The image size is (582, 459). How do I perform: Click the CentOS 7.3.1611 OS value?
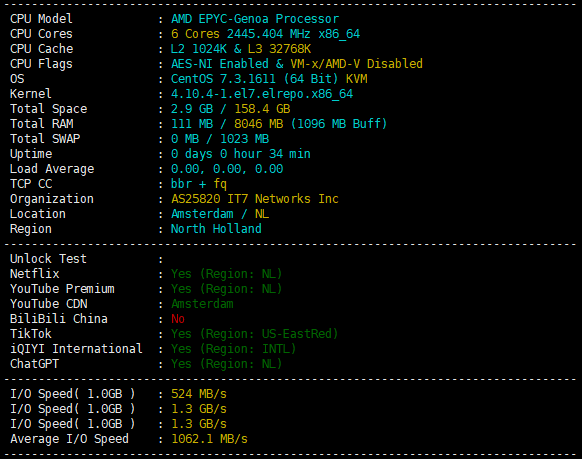coord(223,79)
